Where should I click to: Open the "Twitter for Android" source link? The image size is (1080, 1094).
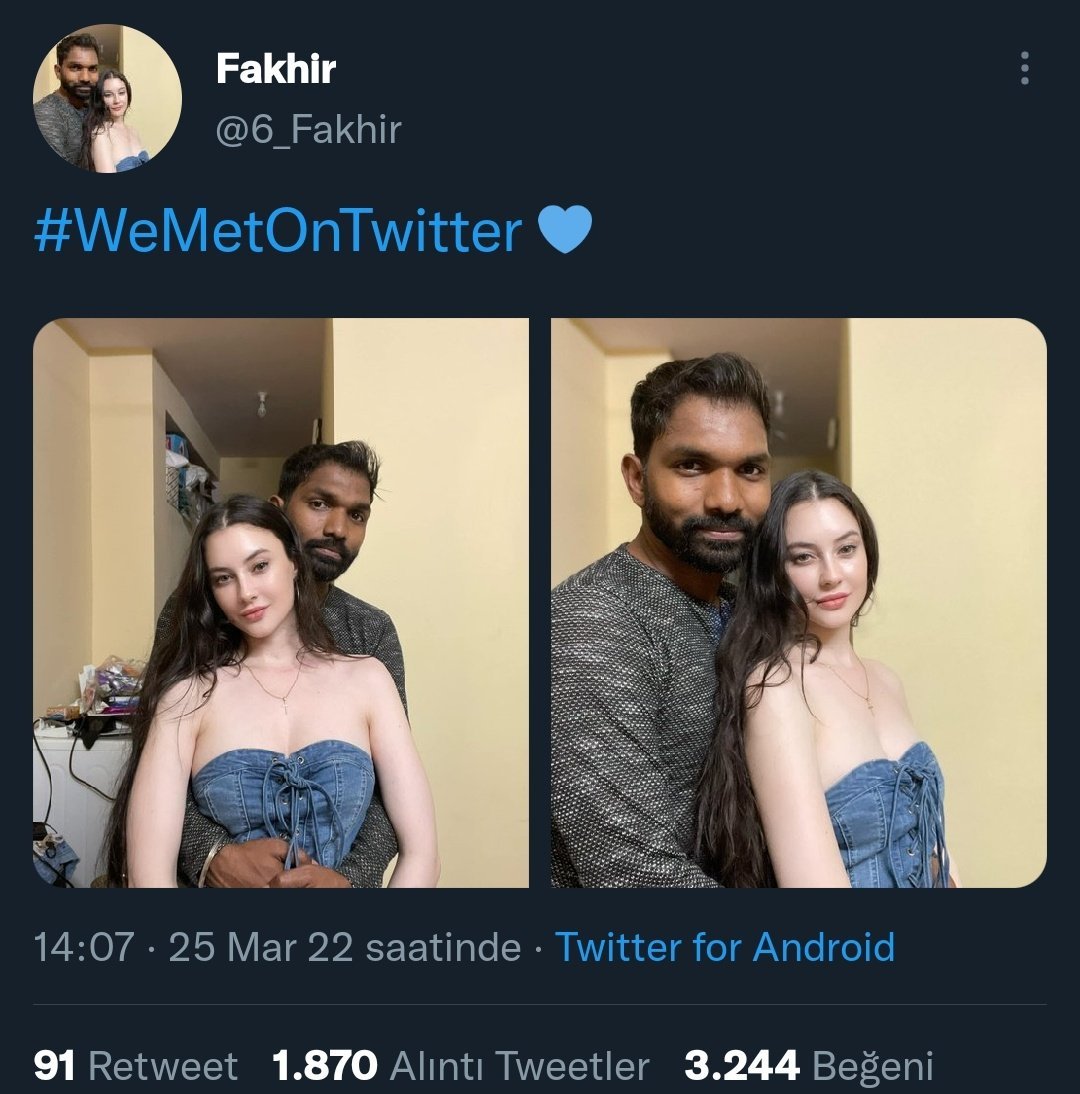(x=725, y=947)
